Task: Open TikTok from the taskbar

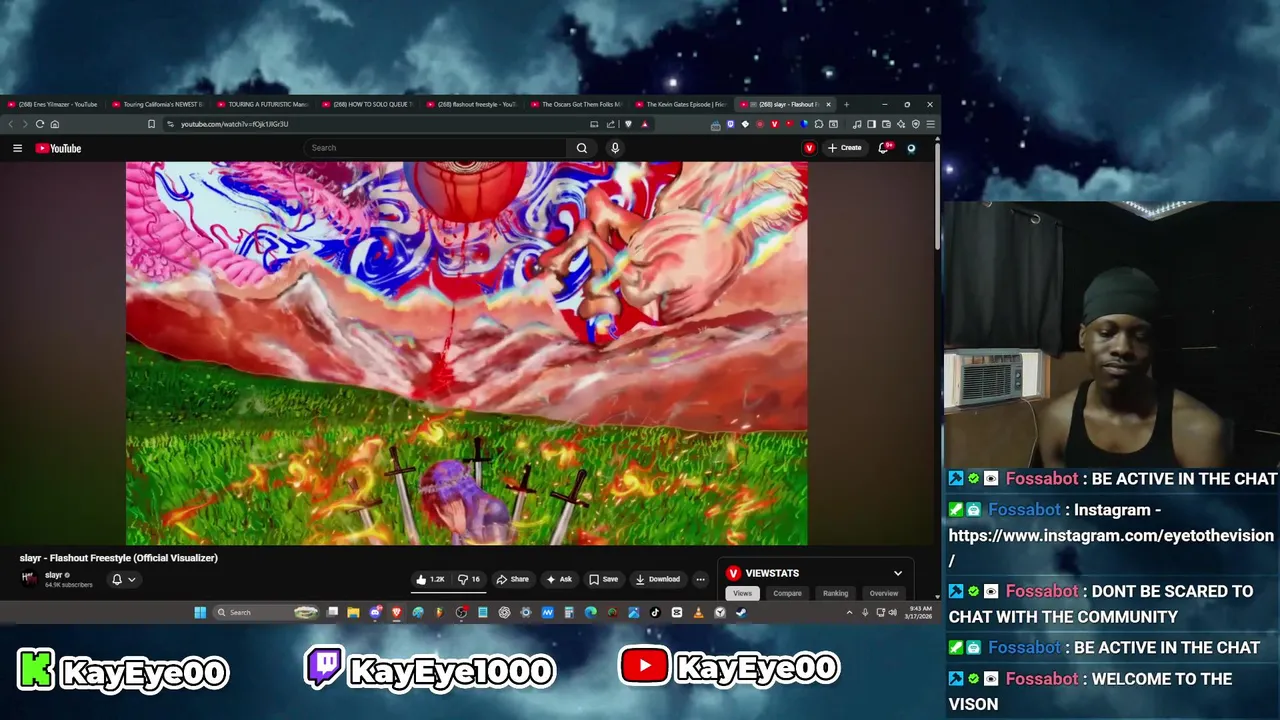Action: click(x=655, y=612)
